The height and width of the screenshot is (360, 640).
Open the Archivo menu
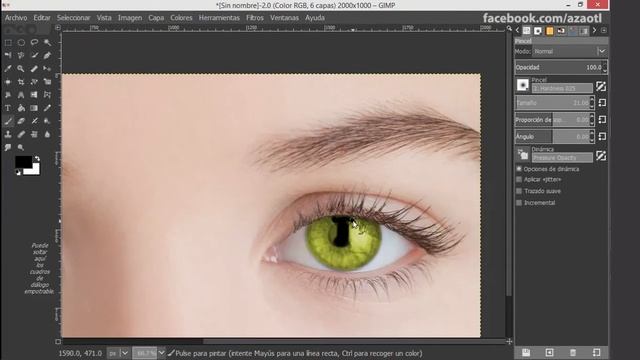click(x=16, y=18)
